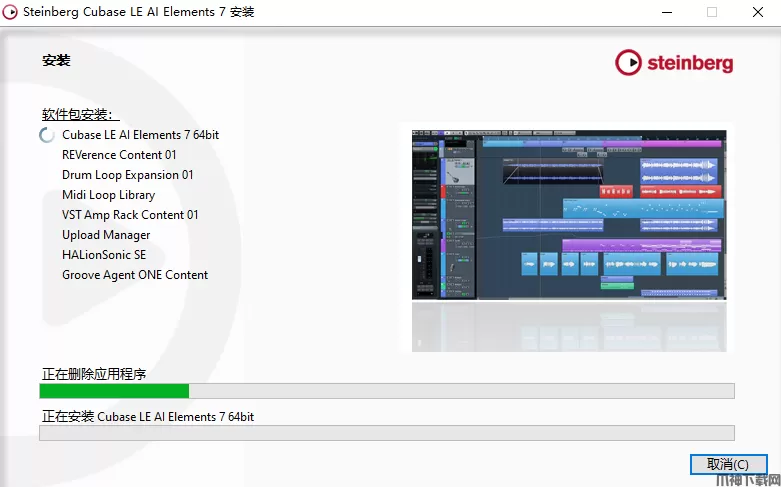Click the green overall progress bar
This screenshot has height=487, width=781.
click(x=387, y=391)
